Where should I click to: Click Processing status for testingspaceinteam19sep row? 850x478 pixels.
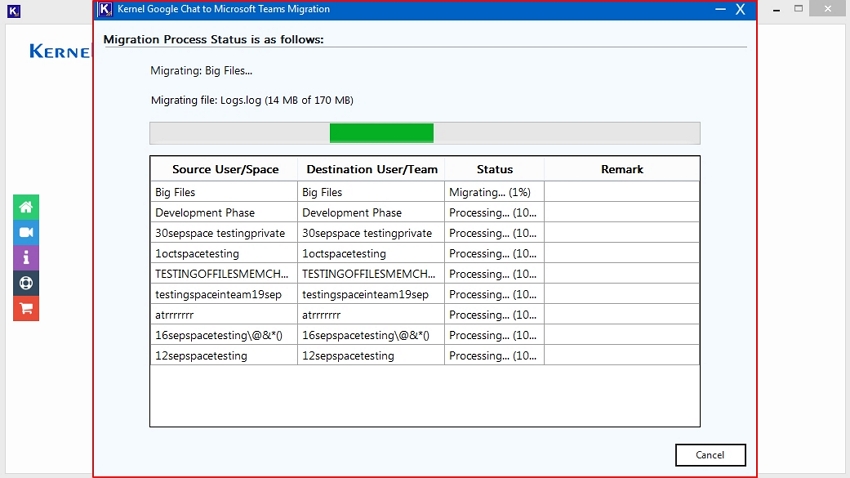(x=494, y=294)
